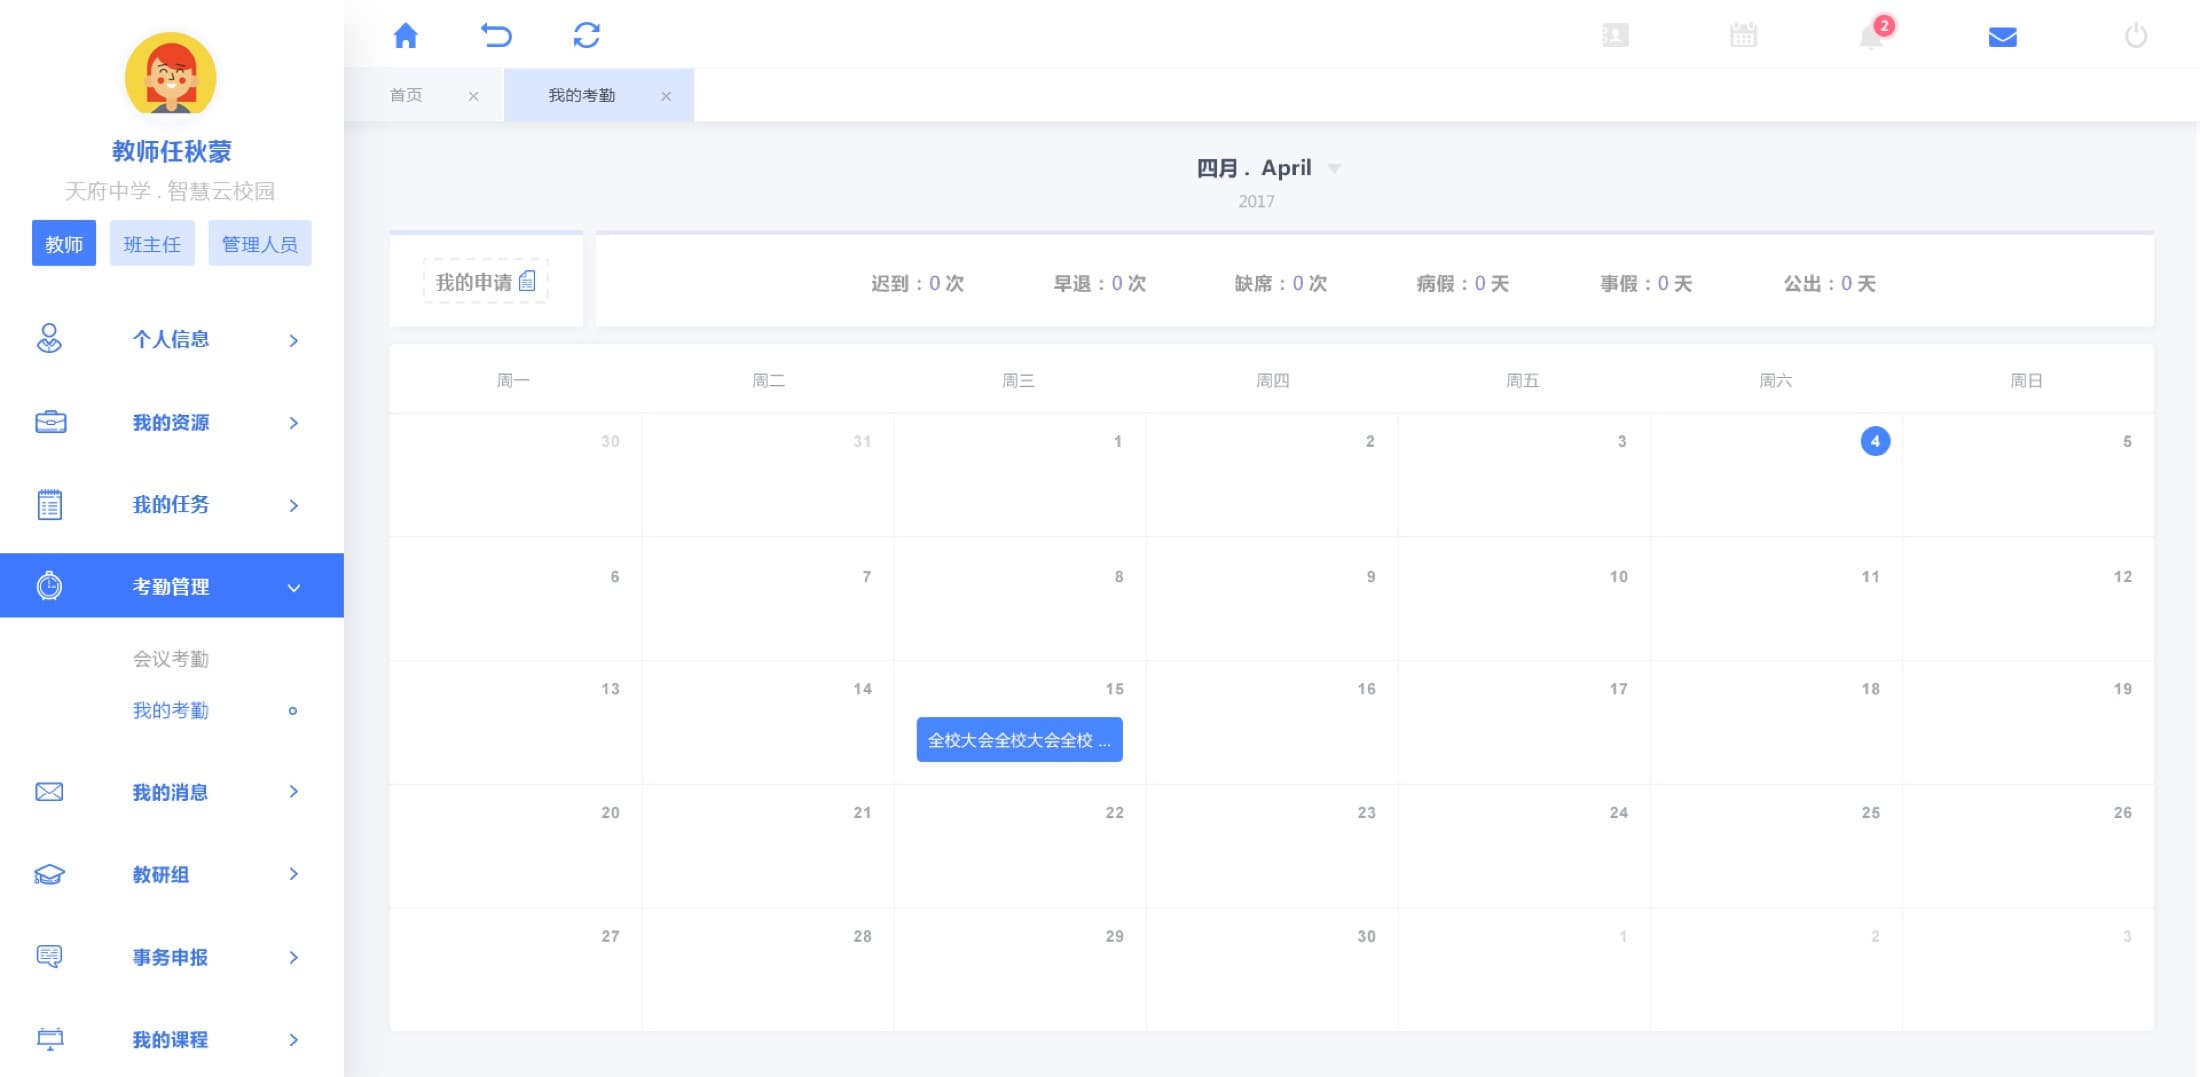Open the calendar icon in top bar
Screen dimensions: 2200x1077
[1743, 36]
